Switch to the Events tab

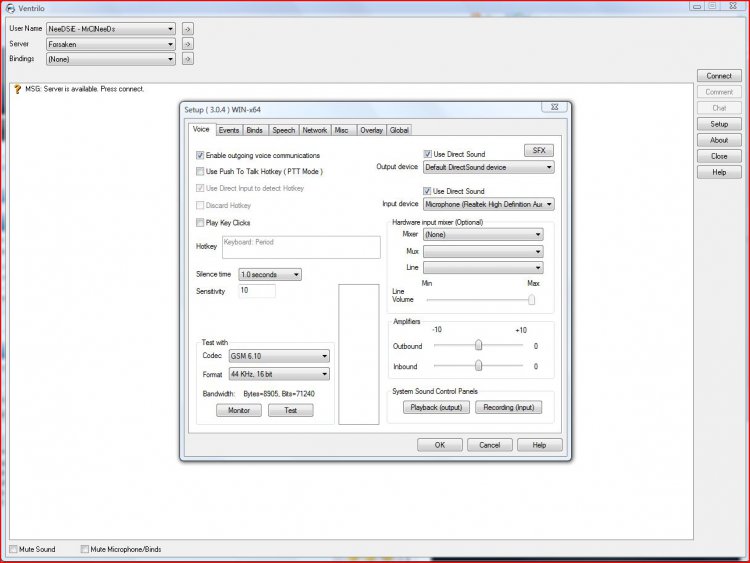coord(229,130)
